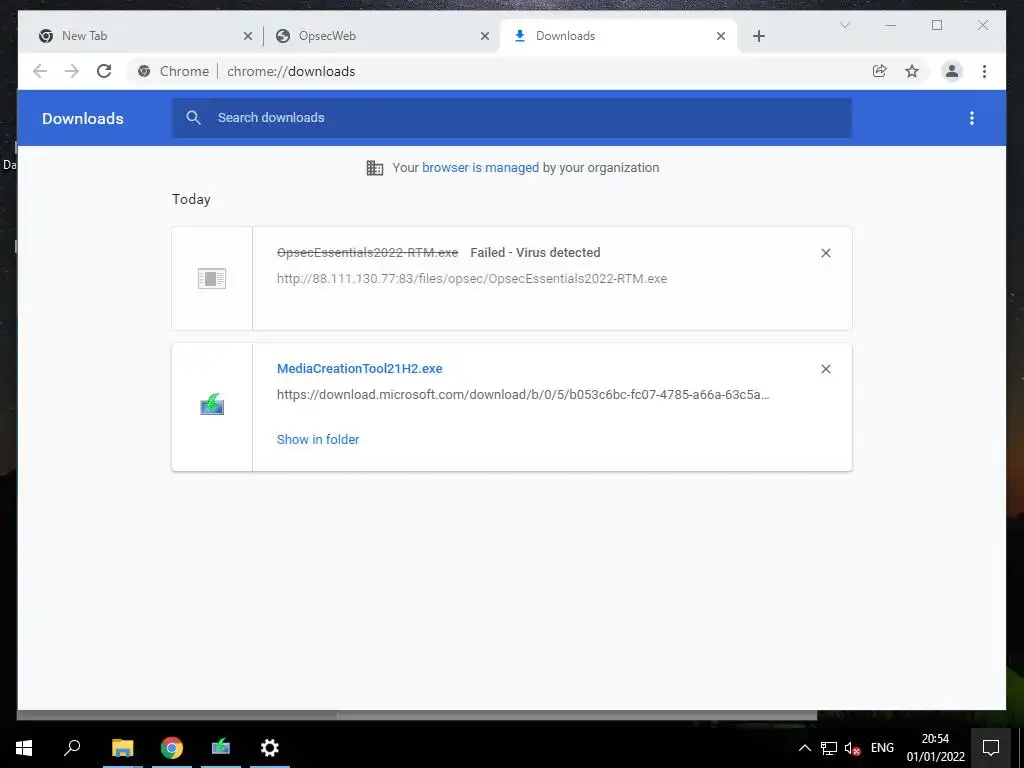Bookmark this tab with the star icon
The image size is (1024, 768).
pyautogui.click(x=912, y=71)
